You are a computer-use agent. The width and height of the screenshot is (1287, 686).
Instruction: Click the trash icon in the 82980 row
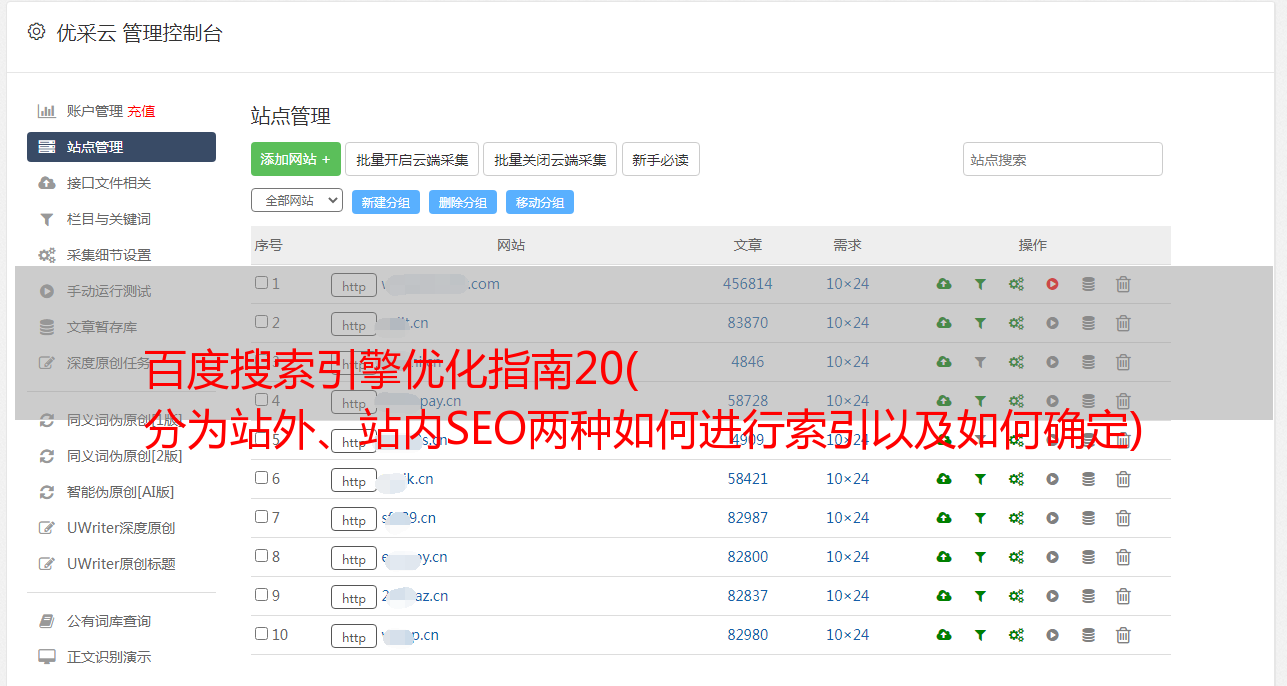point(1123,635)
